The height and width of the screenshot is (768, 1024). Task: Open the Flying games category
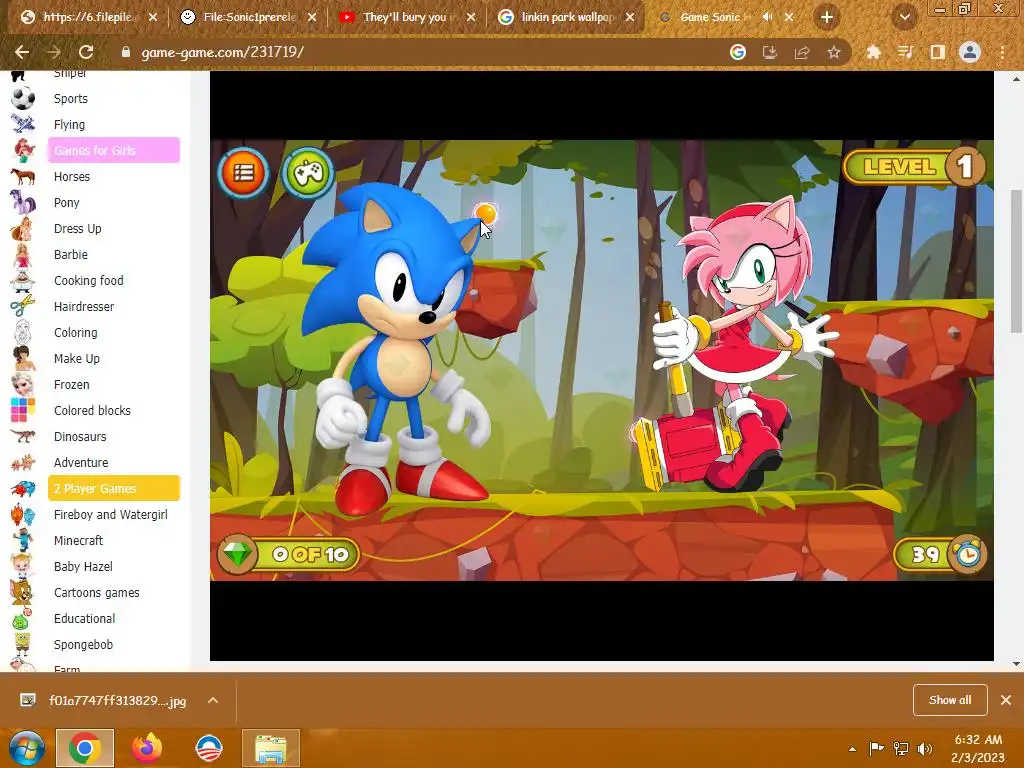click(69, 124)
